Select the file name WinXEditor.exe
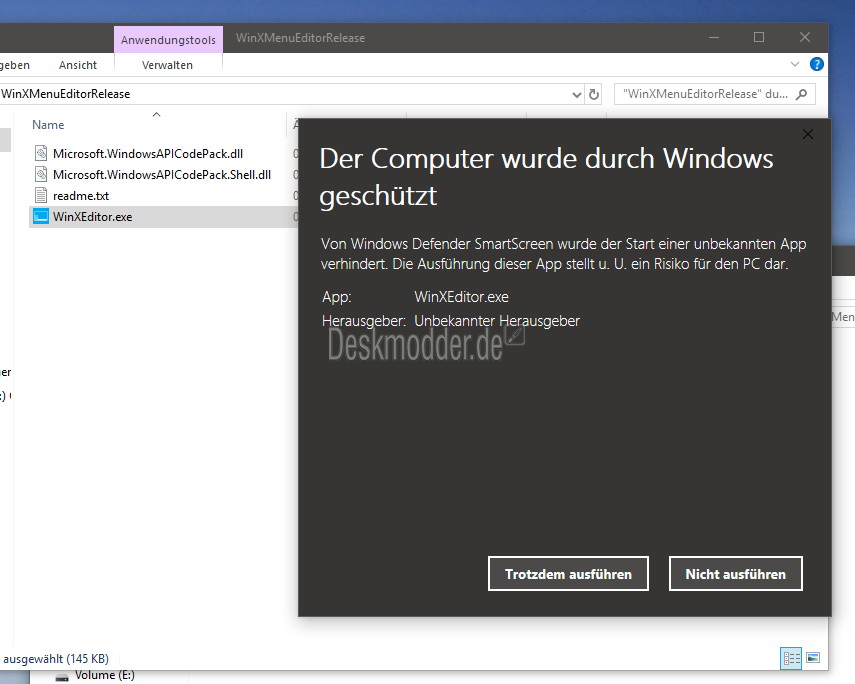 (92, 217)
